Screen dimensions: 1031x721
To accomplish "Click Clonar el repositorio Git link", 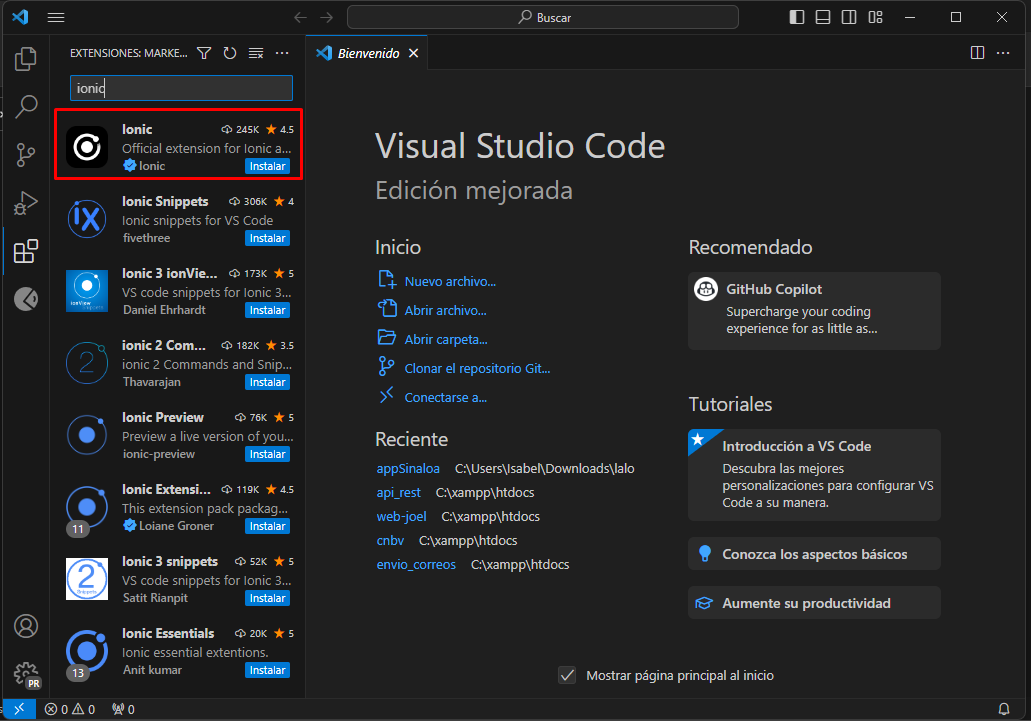I will (x=477, y=369).
